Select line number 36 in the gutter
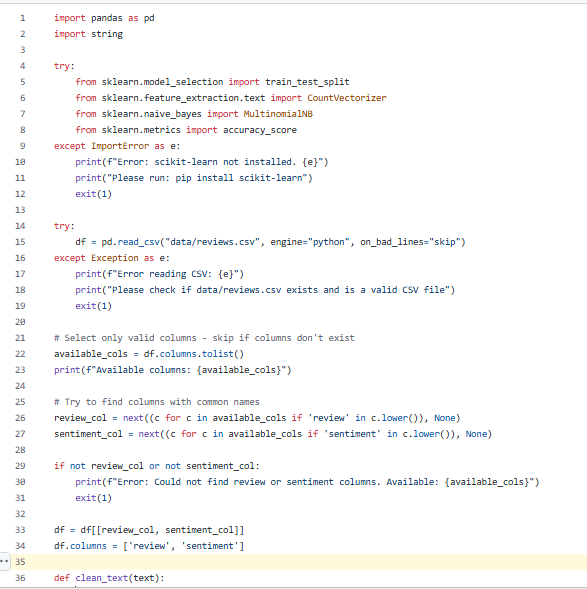The width and height of the screenshot is (587, 589). 20,578
